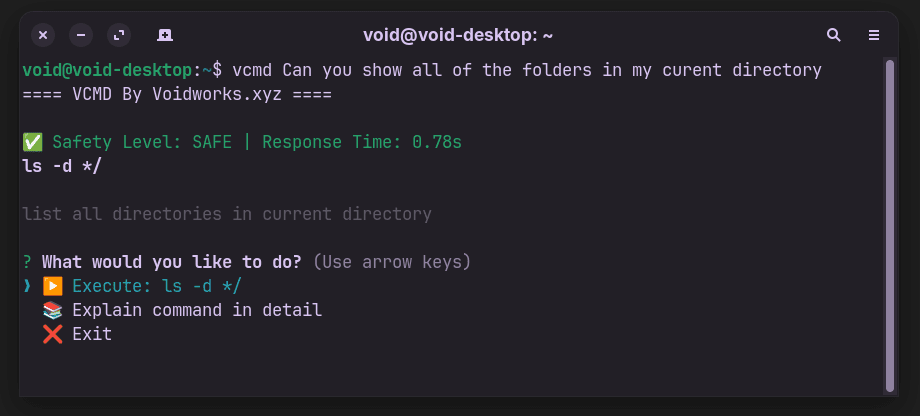Image resolution: width=920 pixels, height=416 pixels.
Task: Click the bold ls -d */ command line
Action: pos(62,166)
